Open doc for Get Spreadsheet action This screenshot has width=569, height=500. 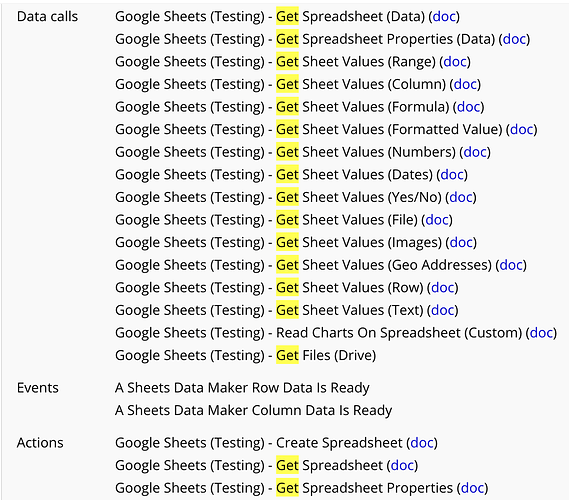tap(402, 465)
